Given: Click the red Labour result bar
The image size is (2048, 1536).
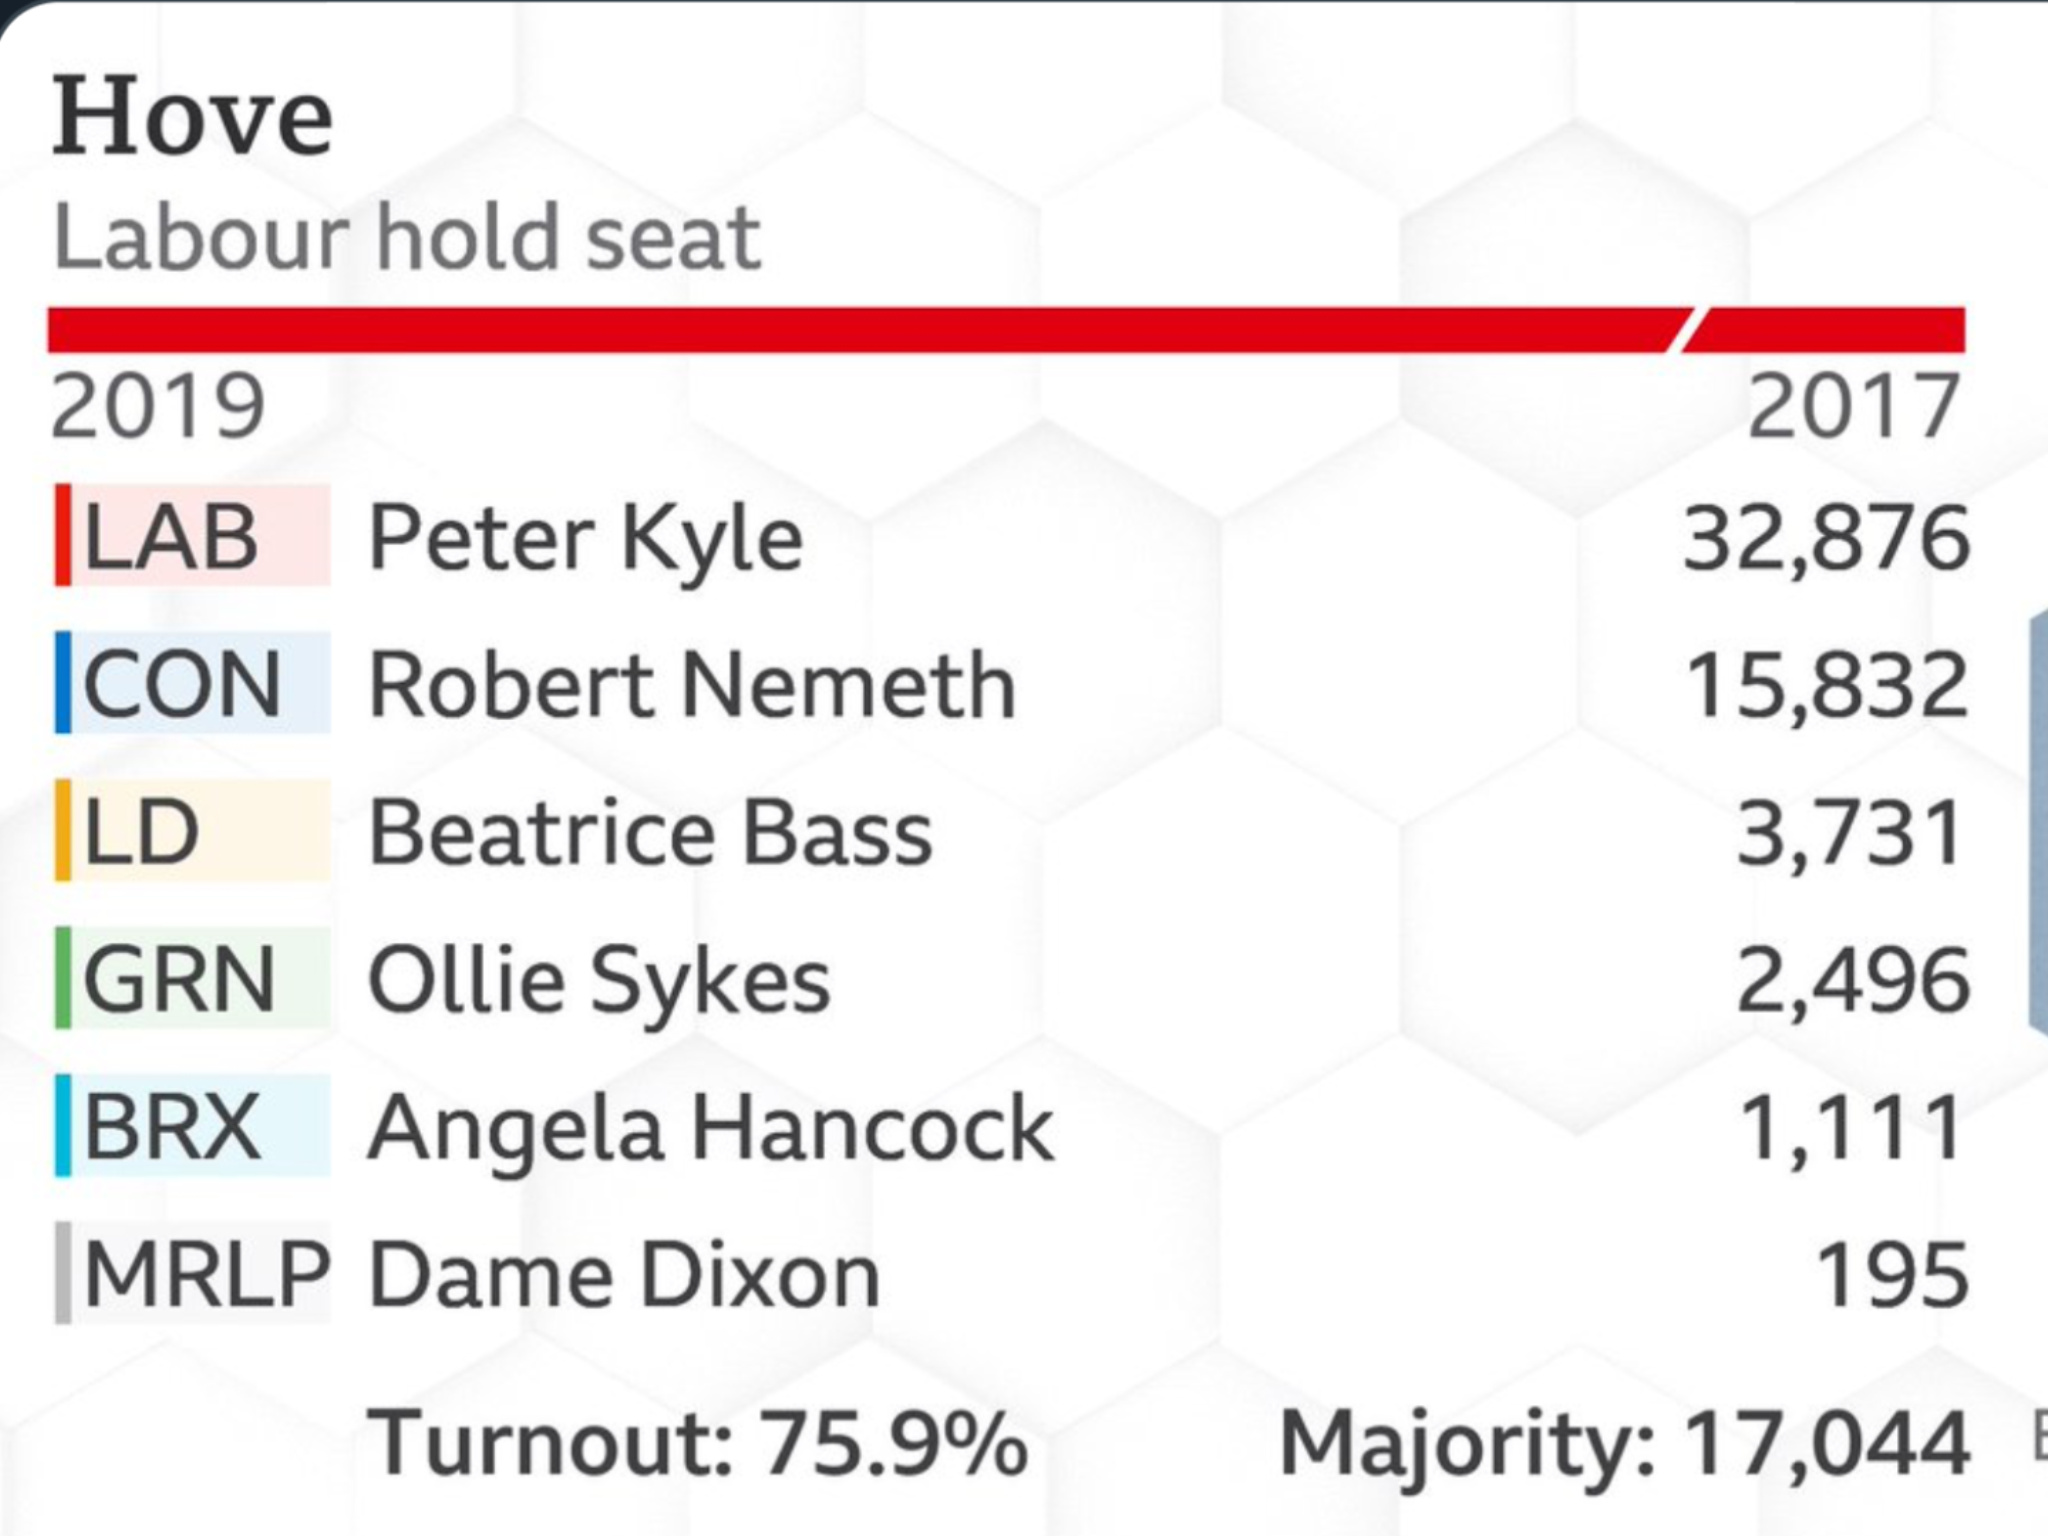Looking at the screenshot, I should [x=1006, y=330].
